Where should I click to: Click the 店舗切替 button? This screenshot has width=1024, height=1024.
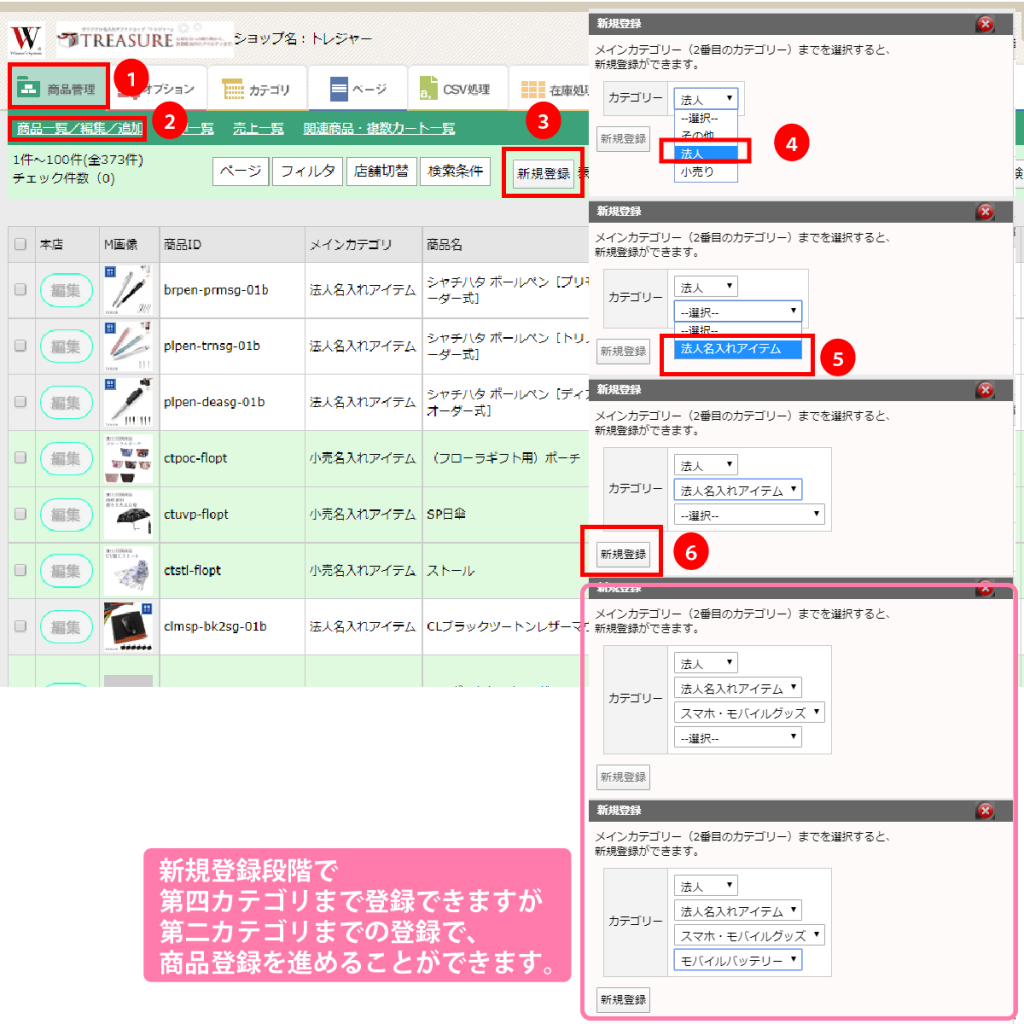[x=380, y=172]
